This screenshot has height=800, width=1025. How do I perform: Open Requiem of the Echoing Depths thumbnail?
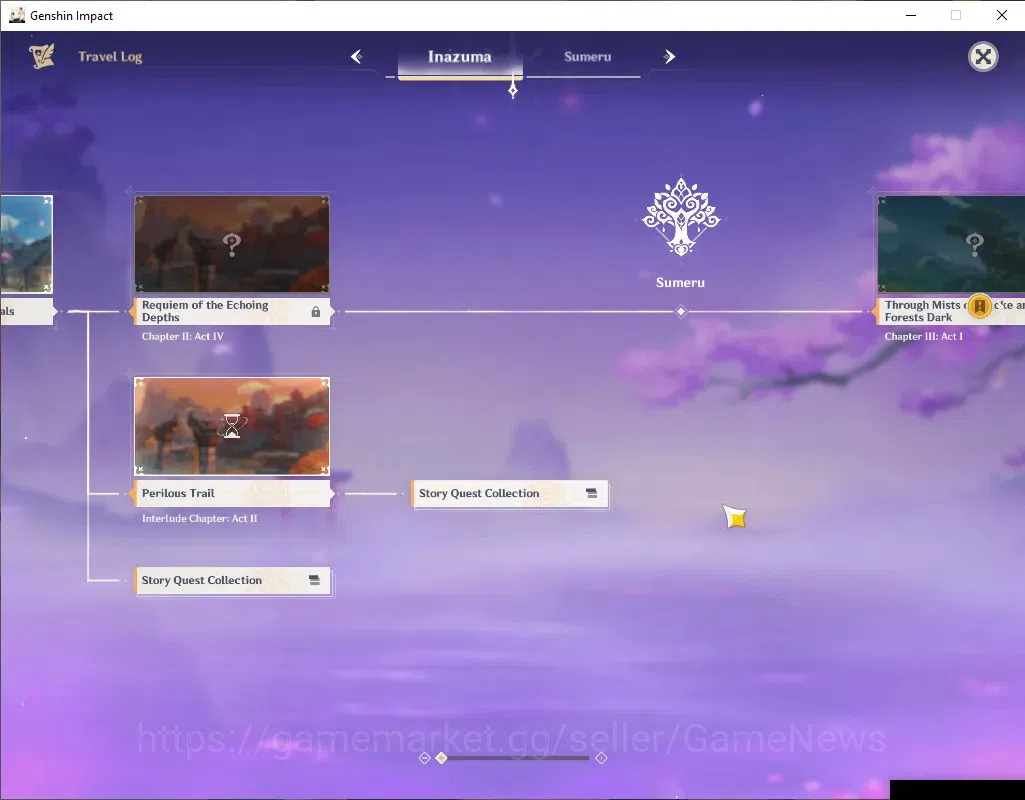tap(232, 244)
